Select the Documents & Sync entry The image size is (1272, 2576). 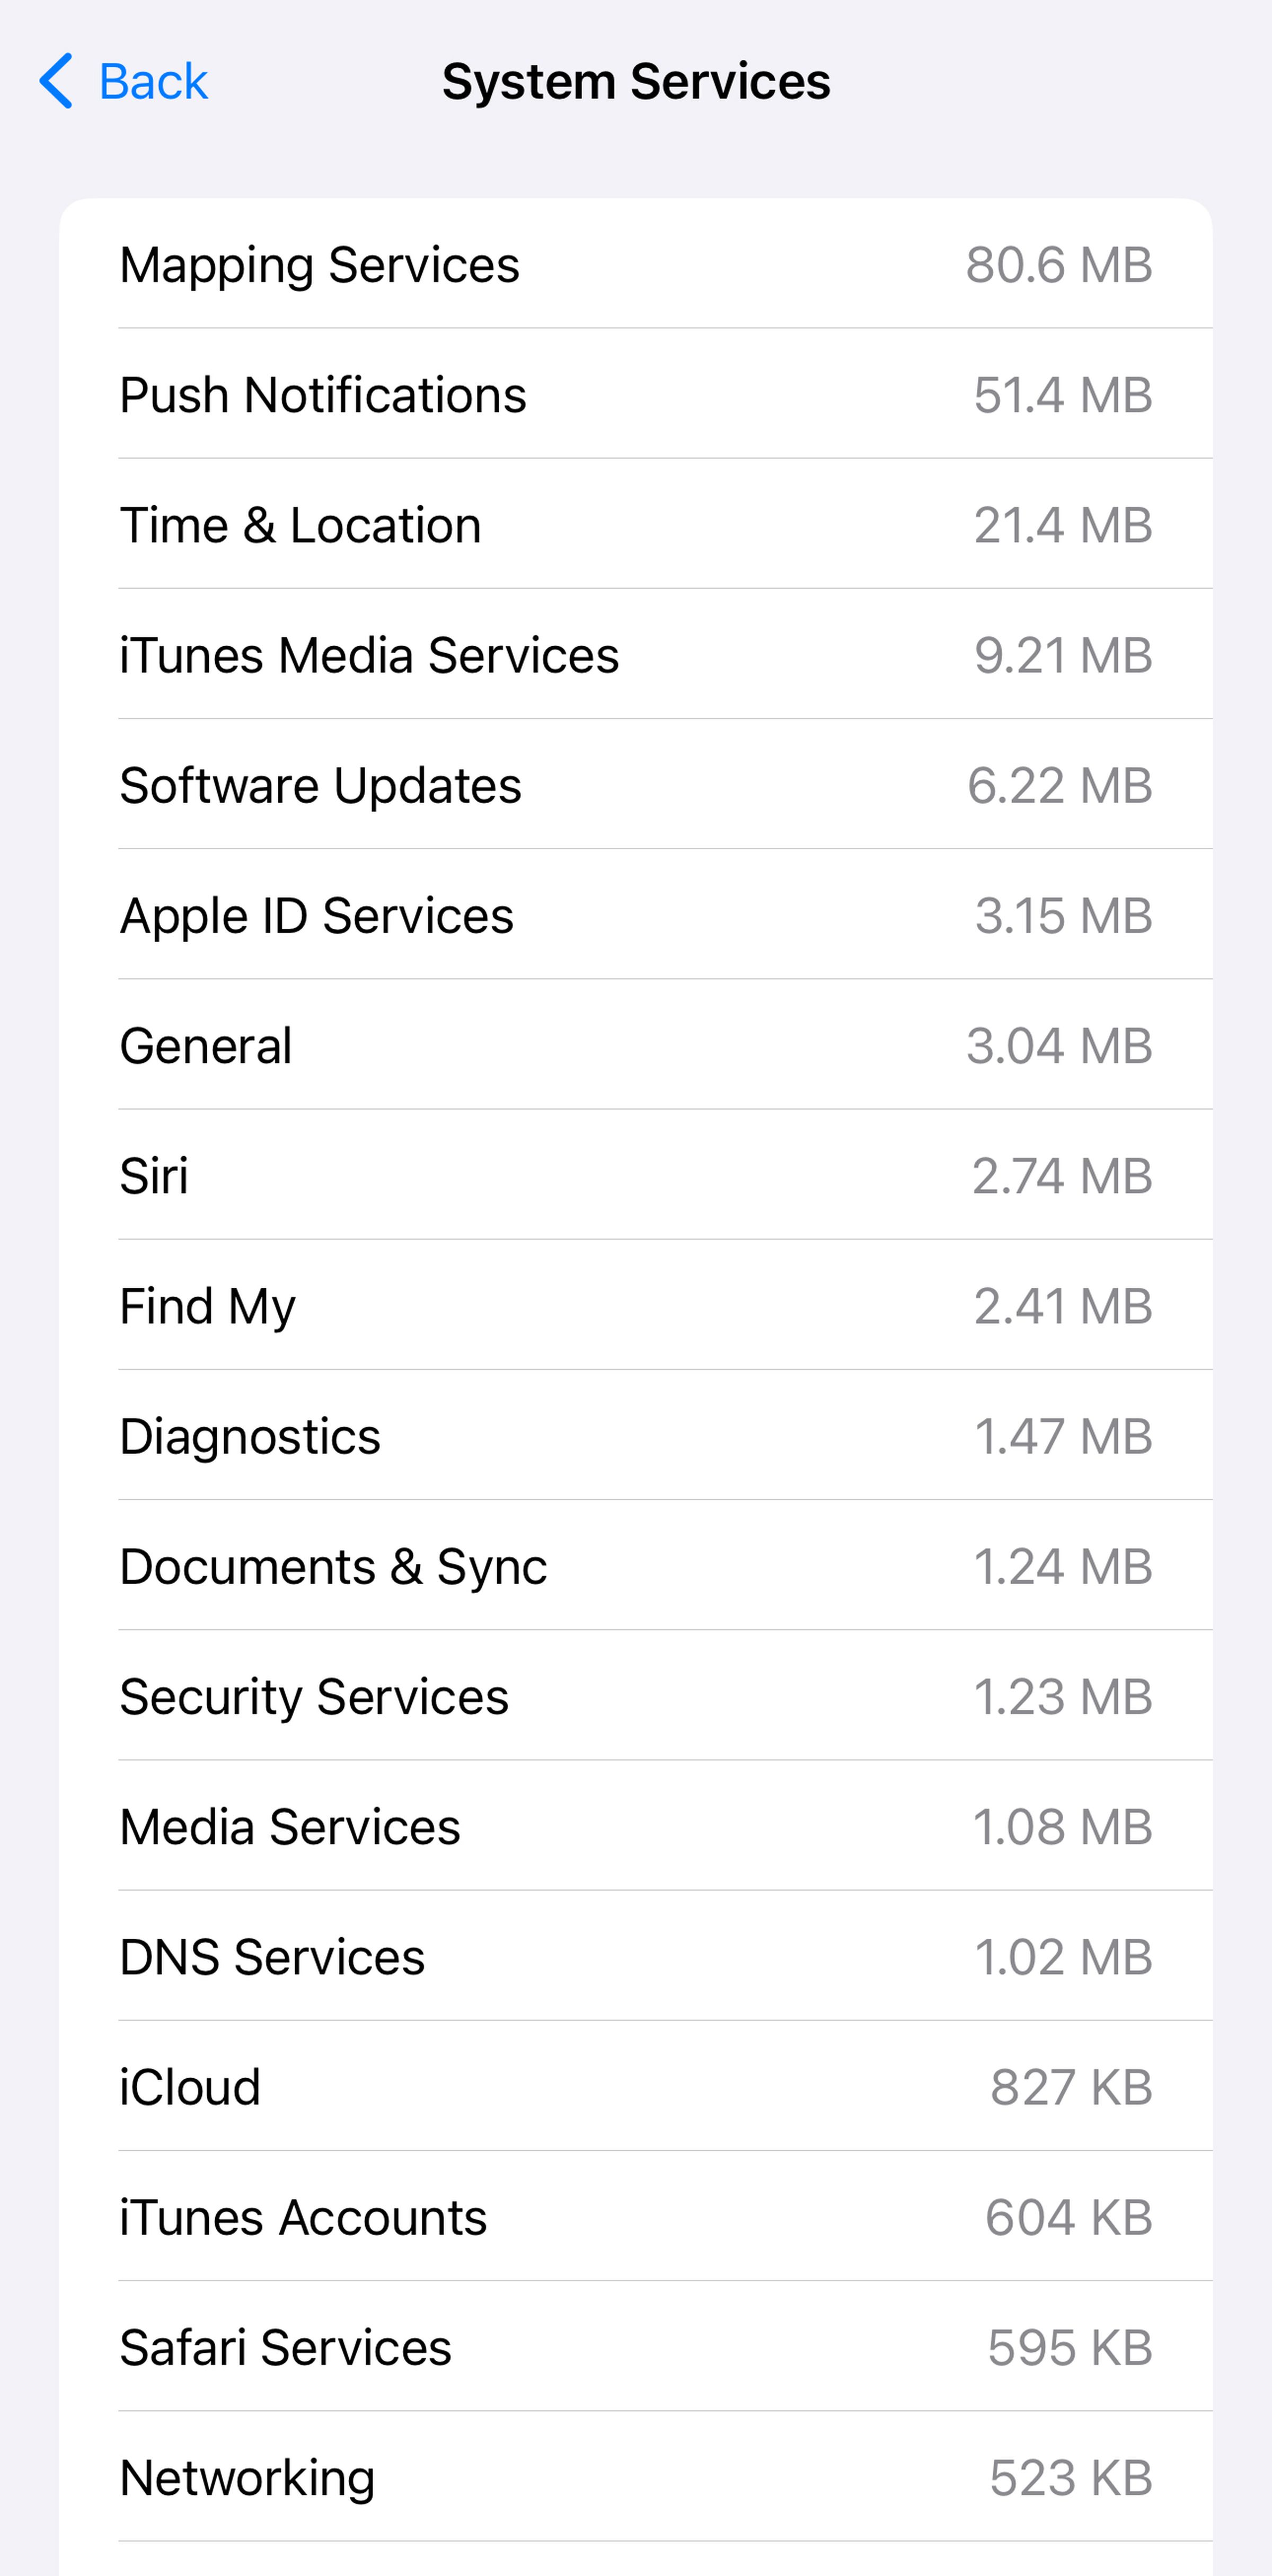(636, 1566)
